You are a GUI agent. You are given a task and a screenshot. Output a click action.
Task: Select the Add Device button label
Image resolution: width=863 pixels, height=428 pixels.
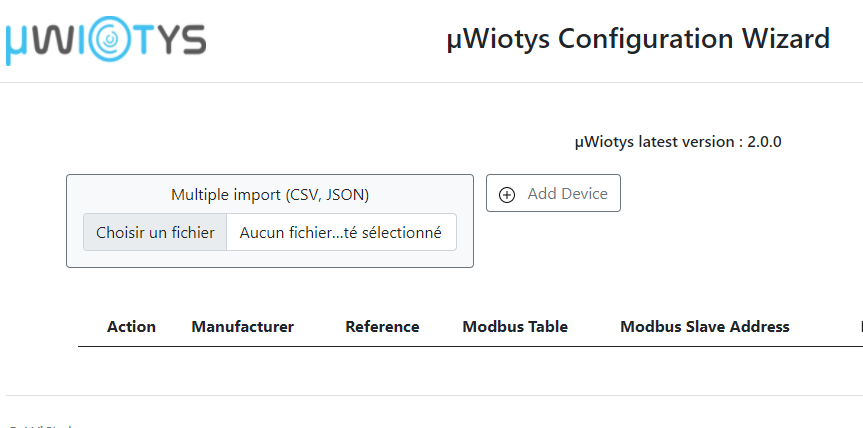tap(567, 194)
